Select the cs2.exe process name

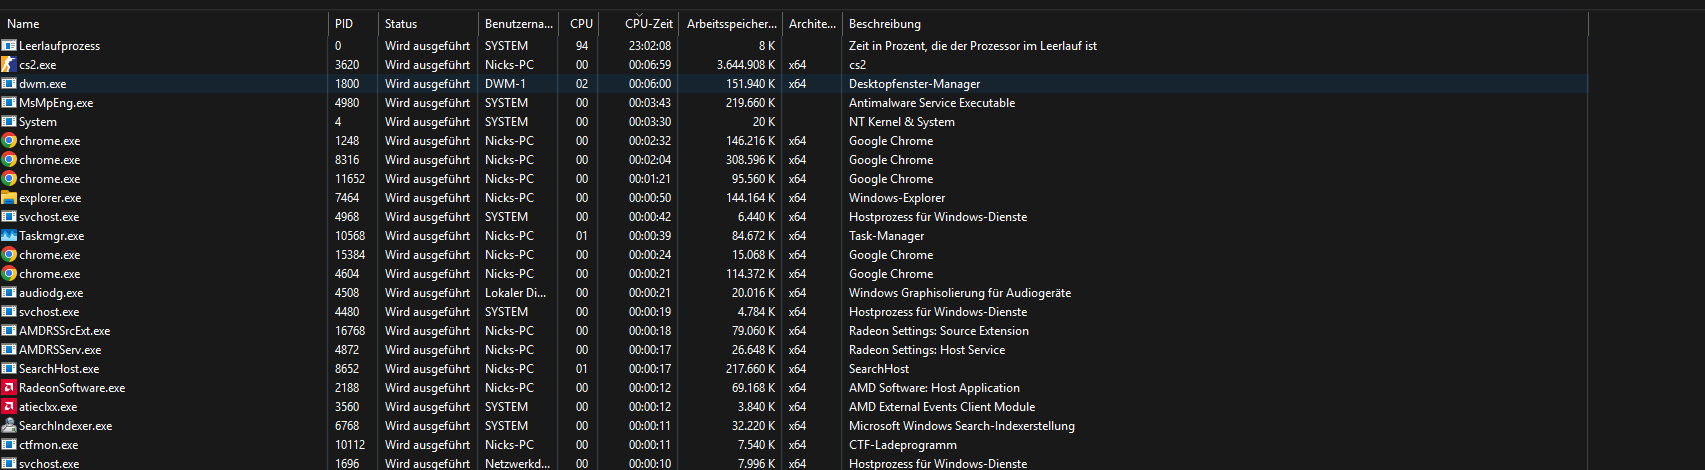pos(38,65)
